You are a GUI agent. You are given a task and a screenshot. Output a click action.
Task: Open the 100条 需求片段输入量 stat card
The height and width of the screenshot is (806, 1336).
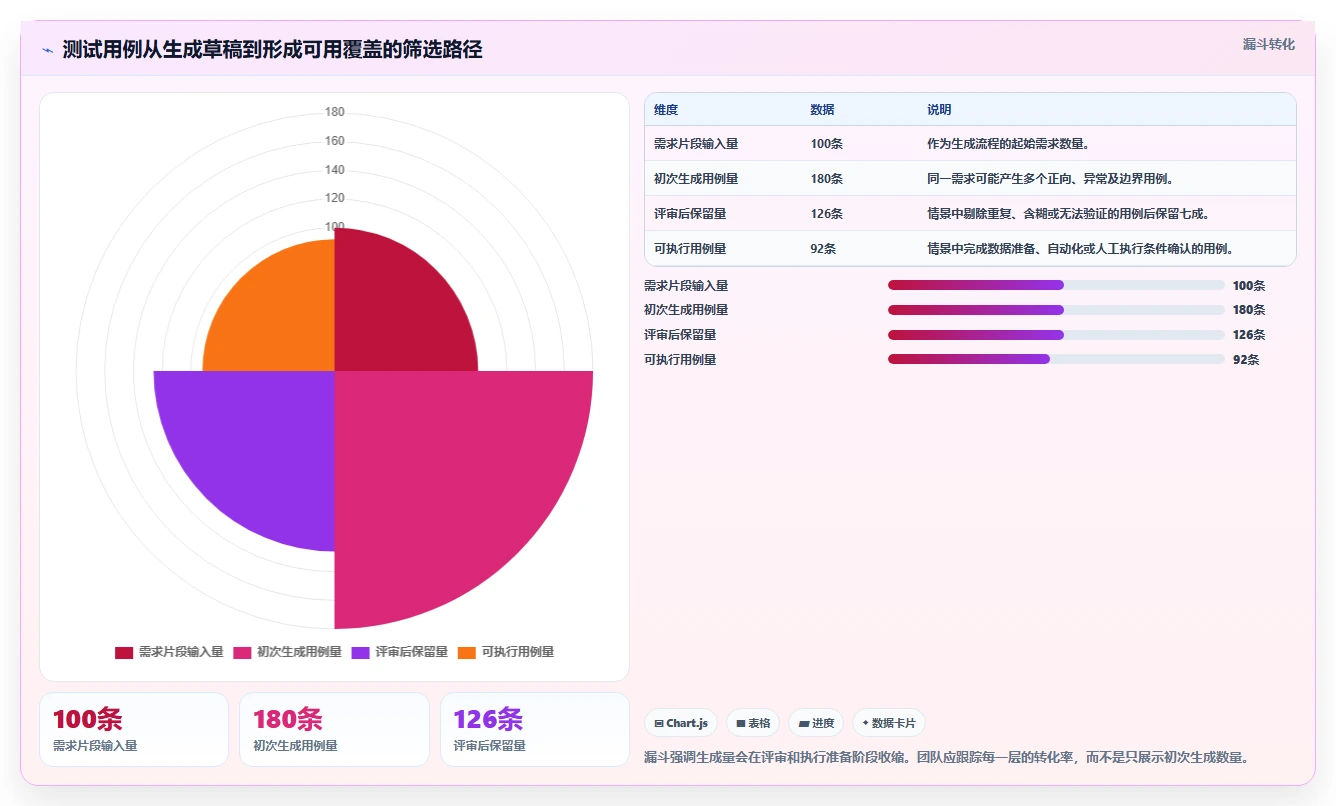(134, 729)
